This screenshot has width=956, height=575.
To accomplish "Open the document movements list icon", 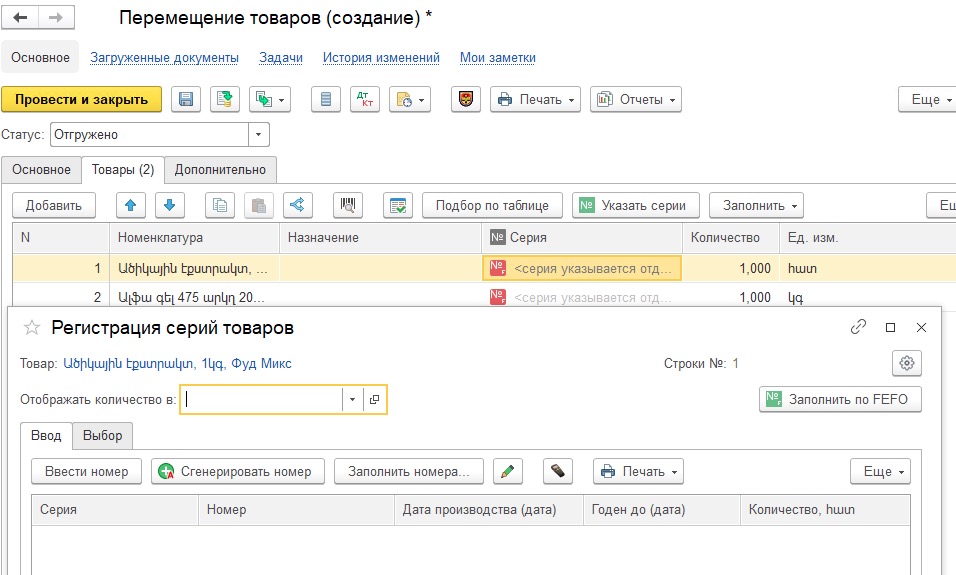I will click(x=326, y=99).
